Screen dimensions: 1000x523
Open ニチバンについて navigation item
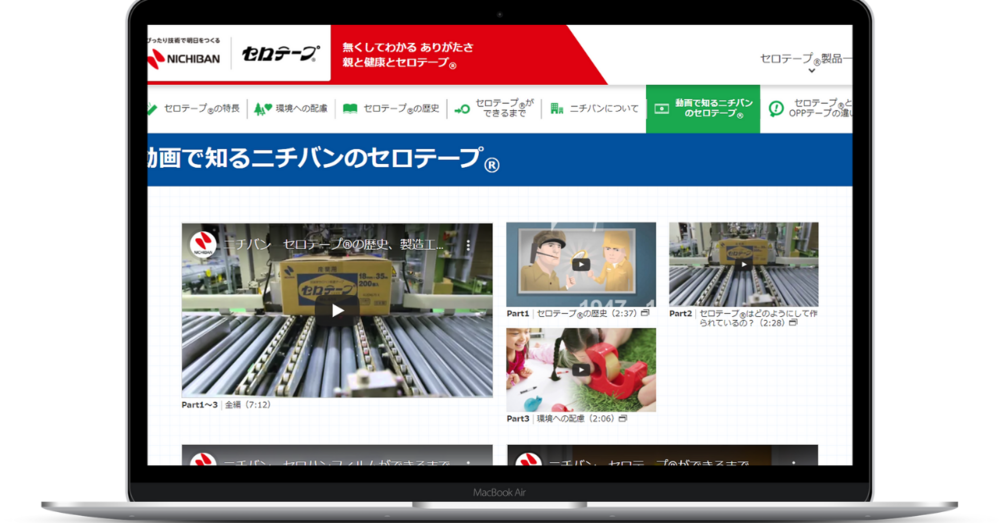(594, 109)
